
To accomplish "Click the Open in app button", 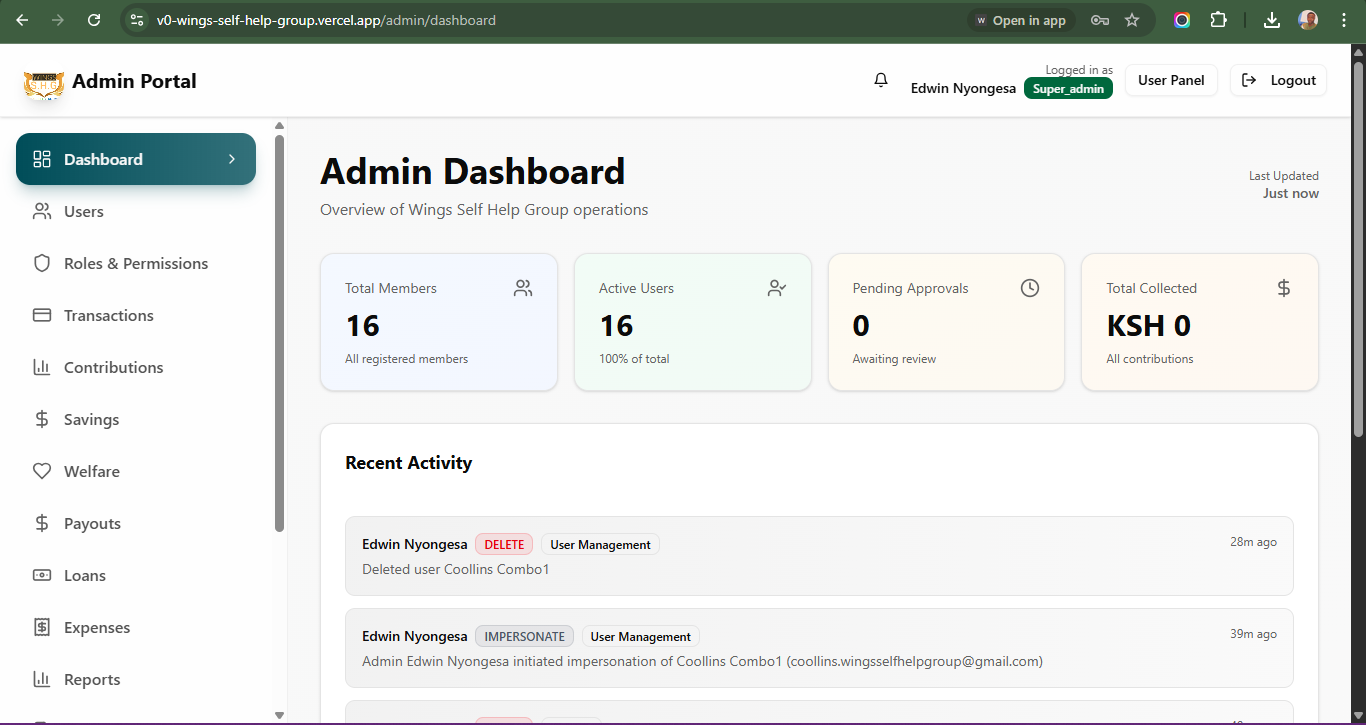I will (x=1020, y=20).
